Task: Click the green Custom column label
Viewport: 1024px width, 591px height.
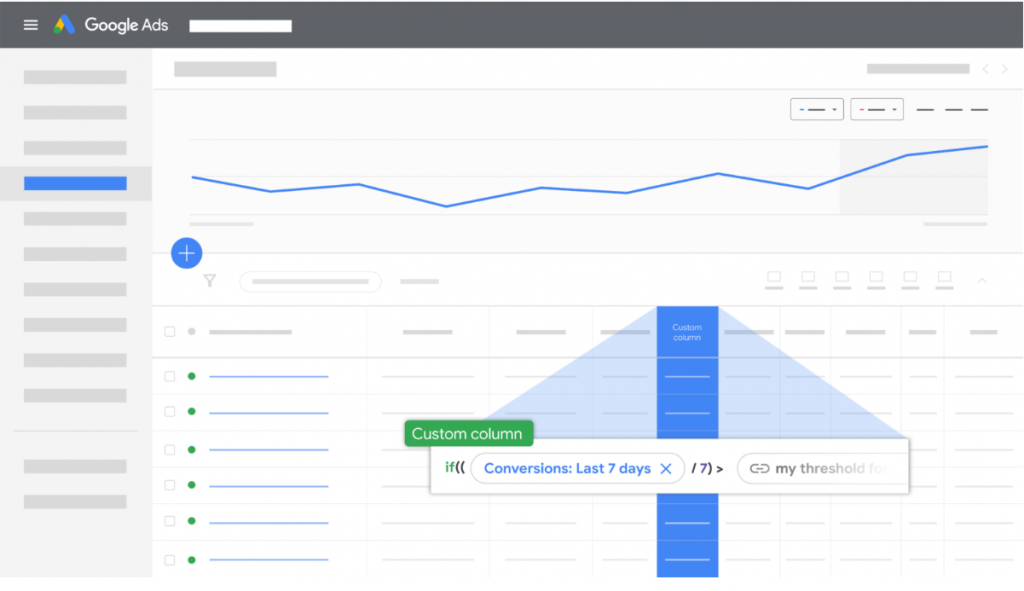Action: pyautogui.click(x=469, y=434)
